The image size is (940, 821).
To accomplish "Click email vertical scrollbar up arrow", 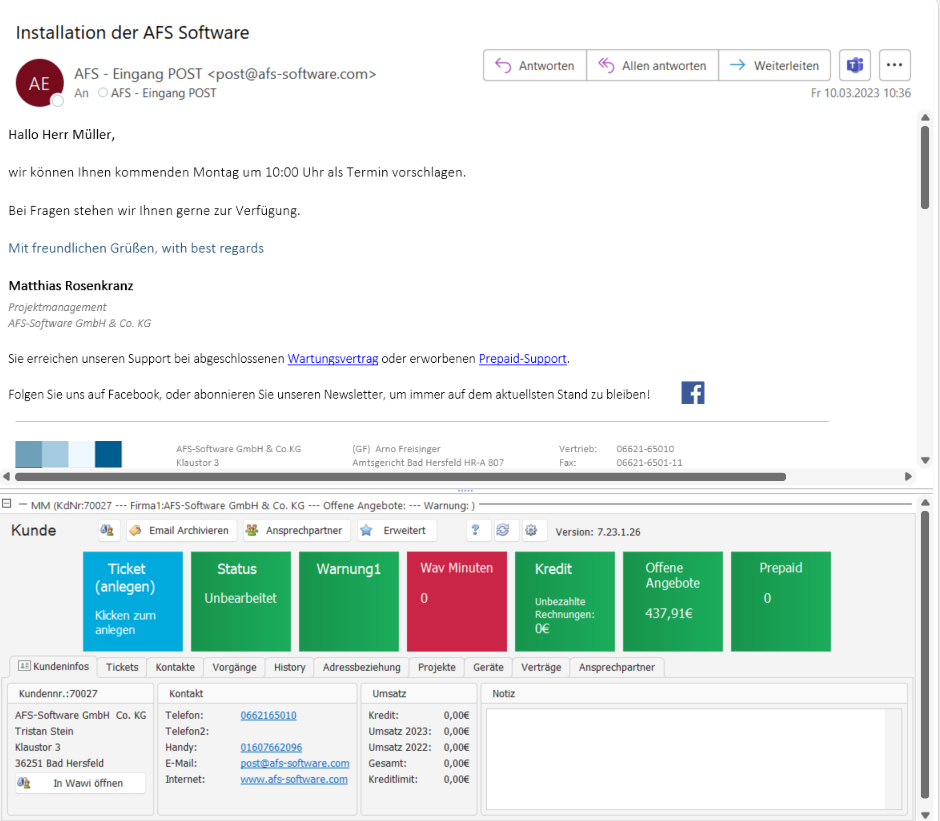I will pyautogui.click(x=925, y=118).
